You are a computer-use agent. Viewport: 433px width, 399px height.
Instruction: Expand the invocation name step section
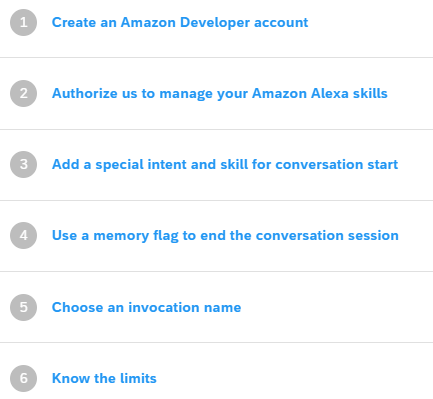pos(216,307)
